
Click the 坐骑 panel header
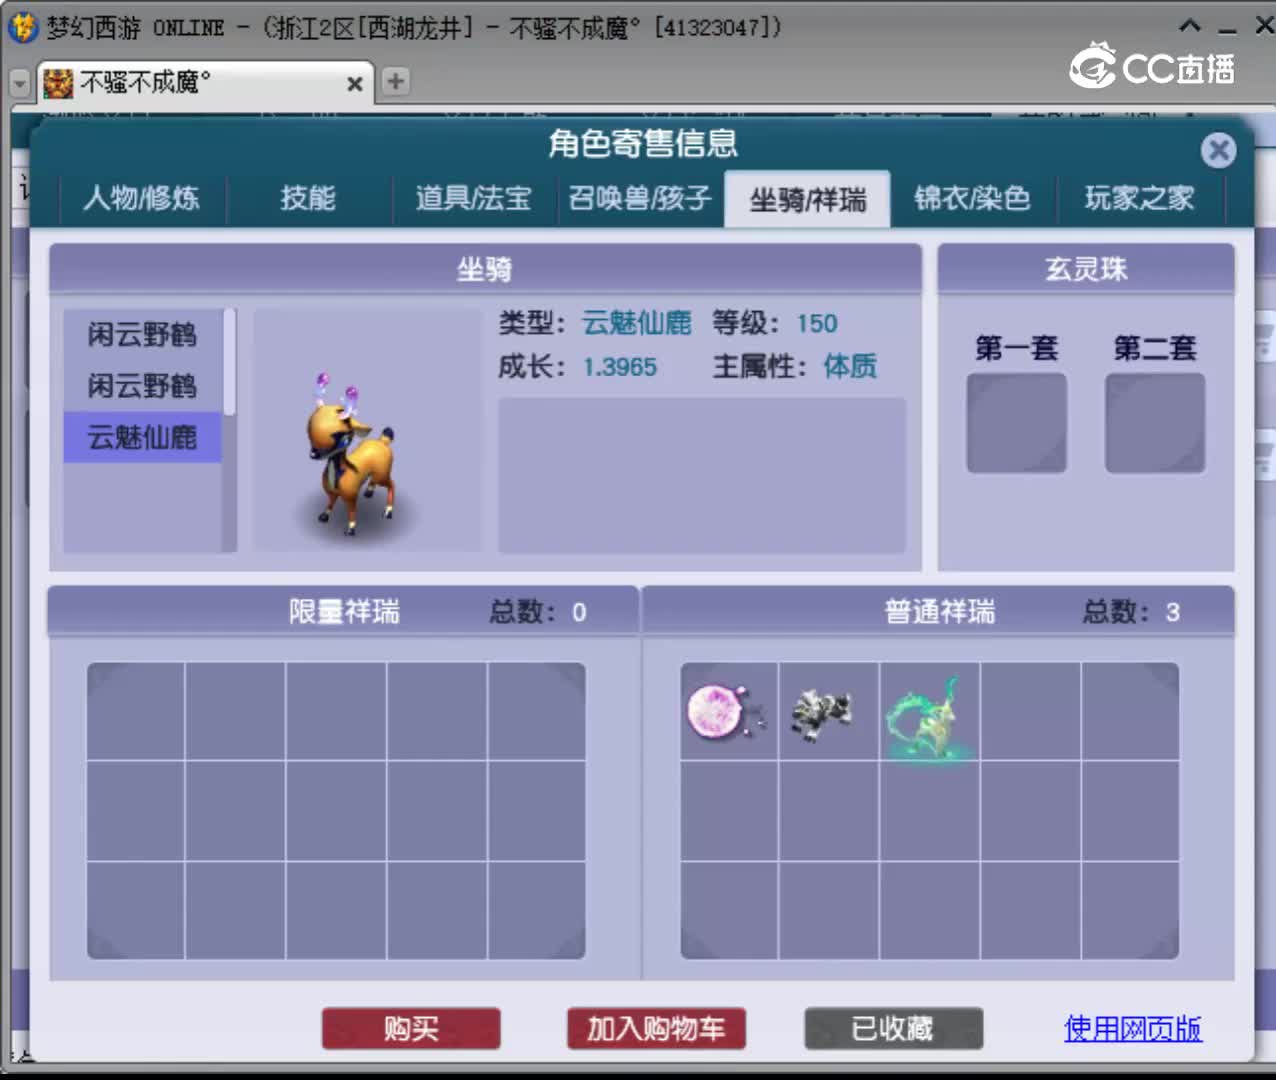tap(485, 269)
